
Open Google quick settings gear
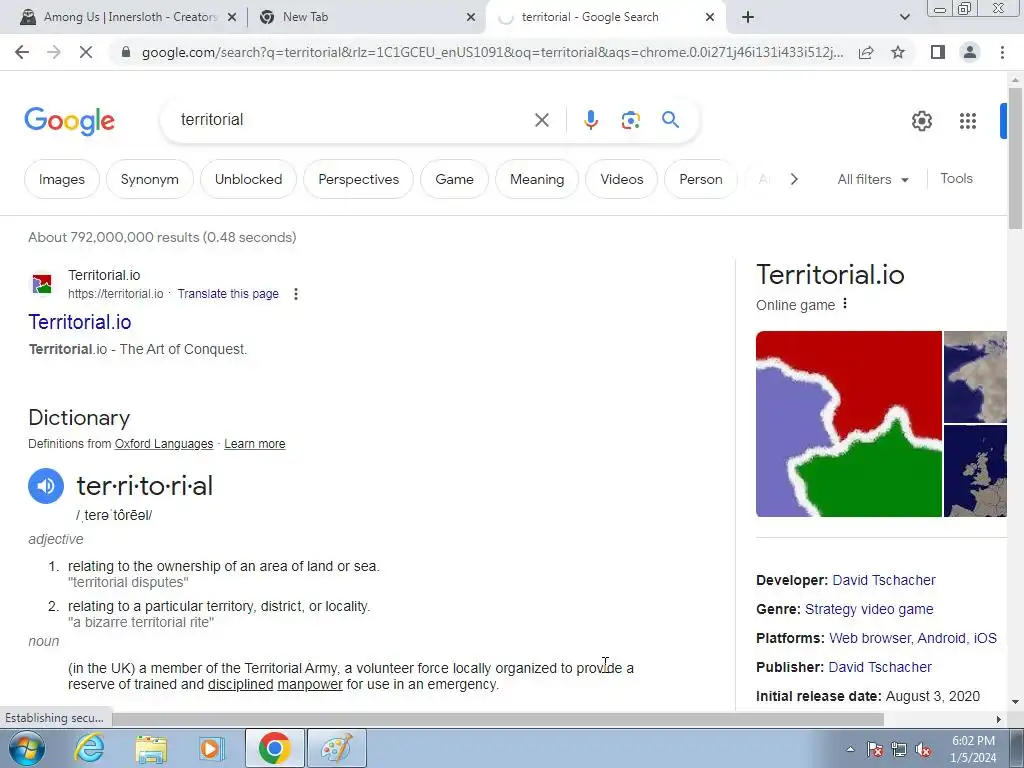[x=921, y=121]
